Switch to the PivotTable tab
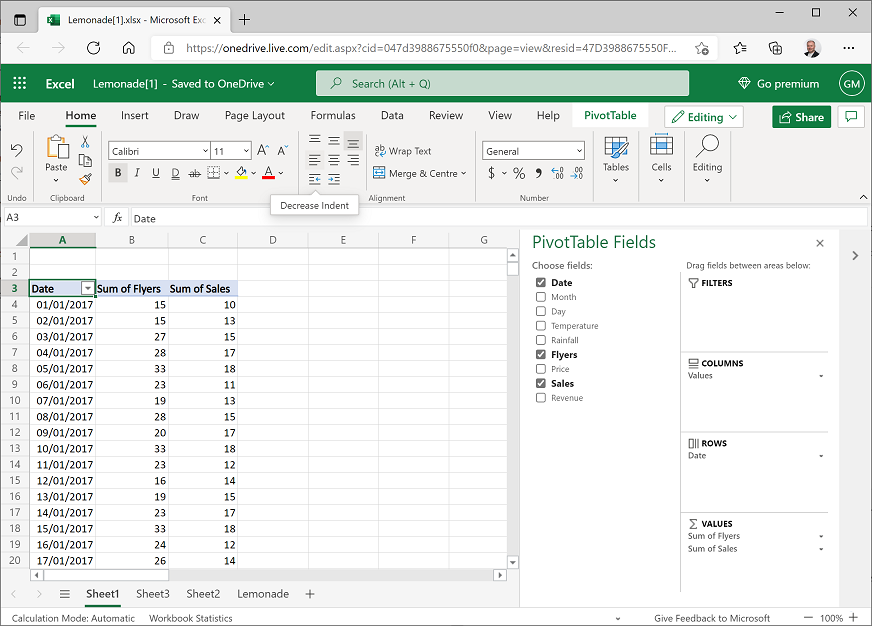872x626 pixels. (x=610, y=115)
